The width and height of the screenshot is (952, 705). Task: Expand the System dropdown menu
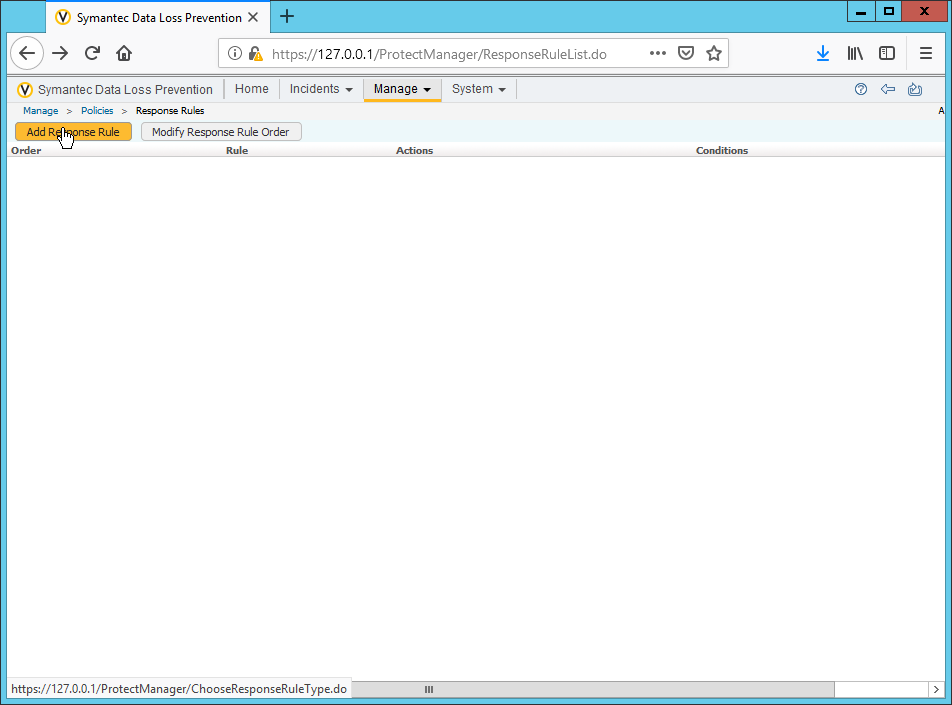pyautogui.click(x=478, y=89)
